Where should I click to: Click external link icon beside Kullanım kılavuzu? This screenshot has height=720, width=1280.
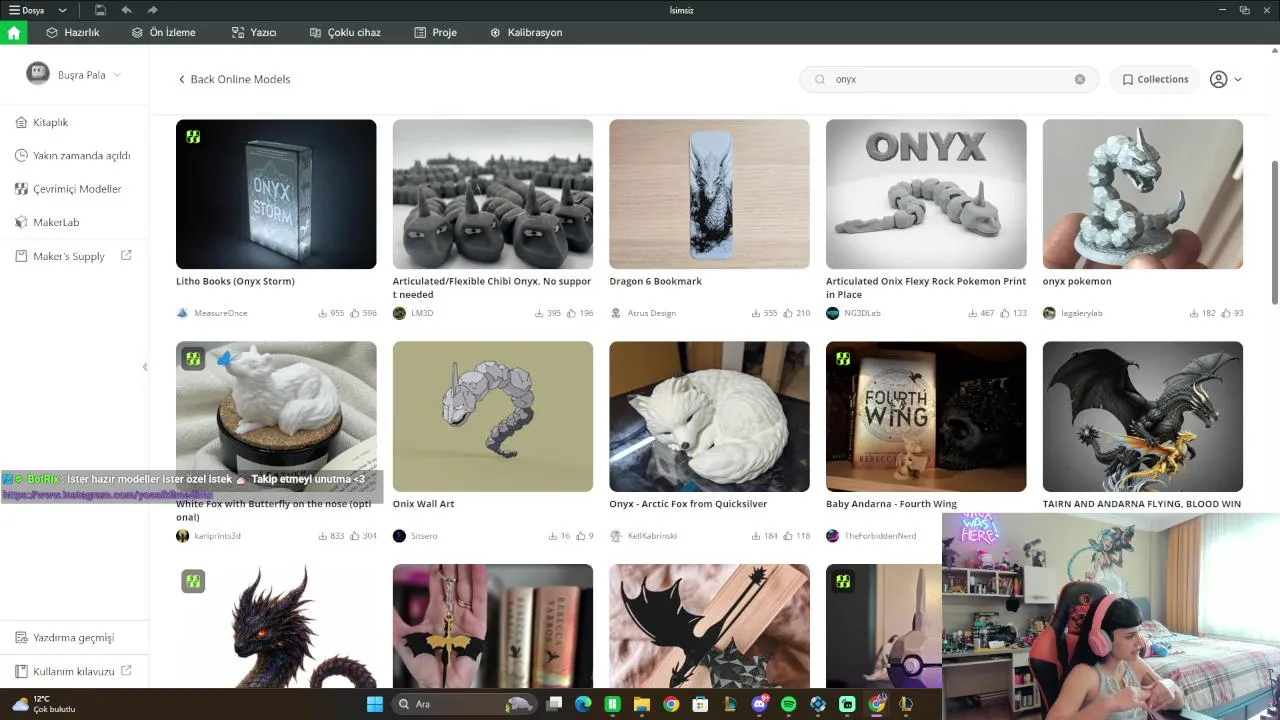(x=126, y=671)
